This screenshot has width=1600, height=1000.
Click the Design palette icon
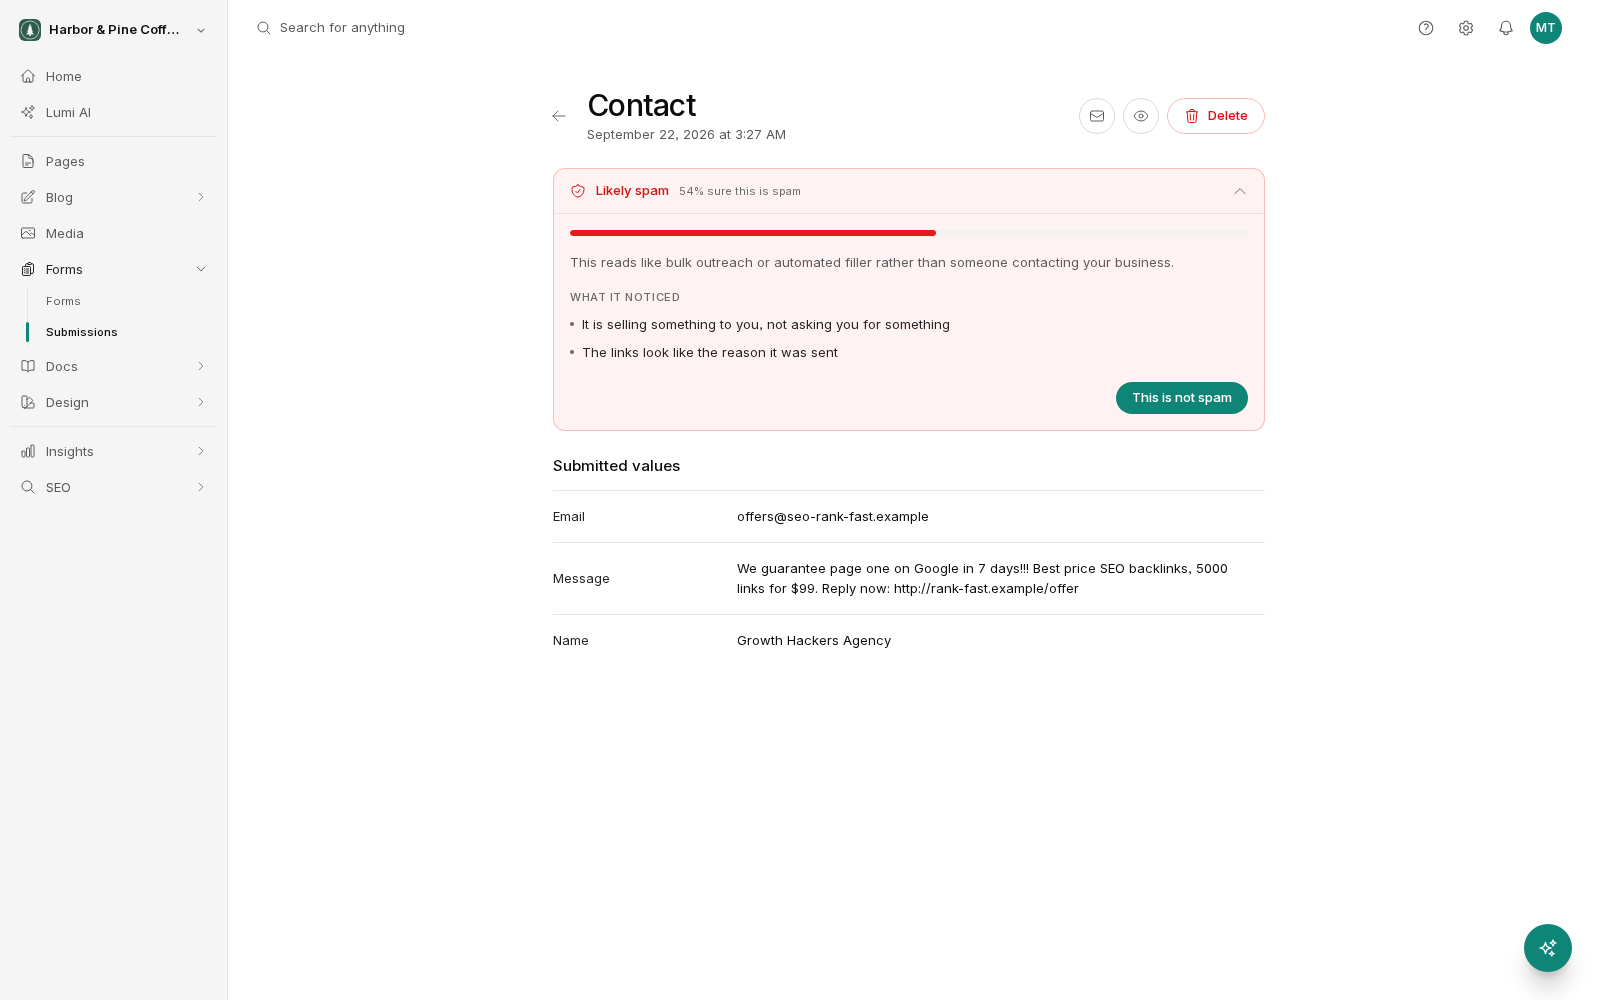pyautogui.click(x=28, y=402)
